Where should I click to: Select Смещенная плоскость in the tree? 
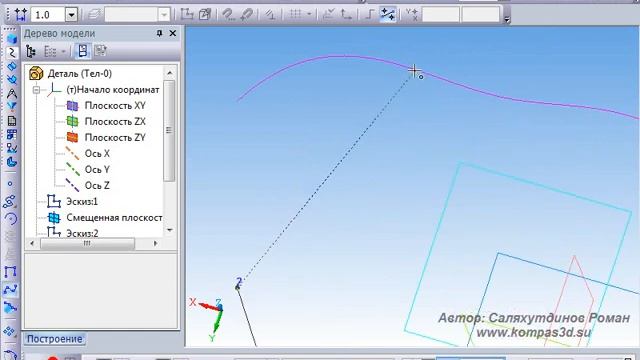pos(114,218)
